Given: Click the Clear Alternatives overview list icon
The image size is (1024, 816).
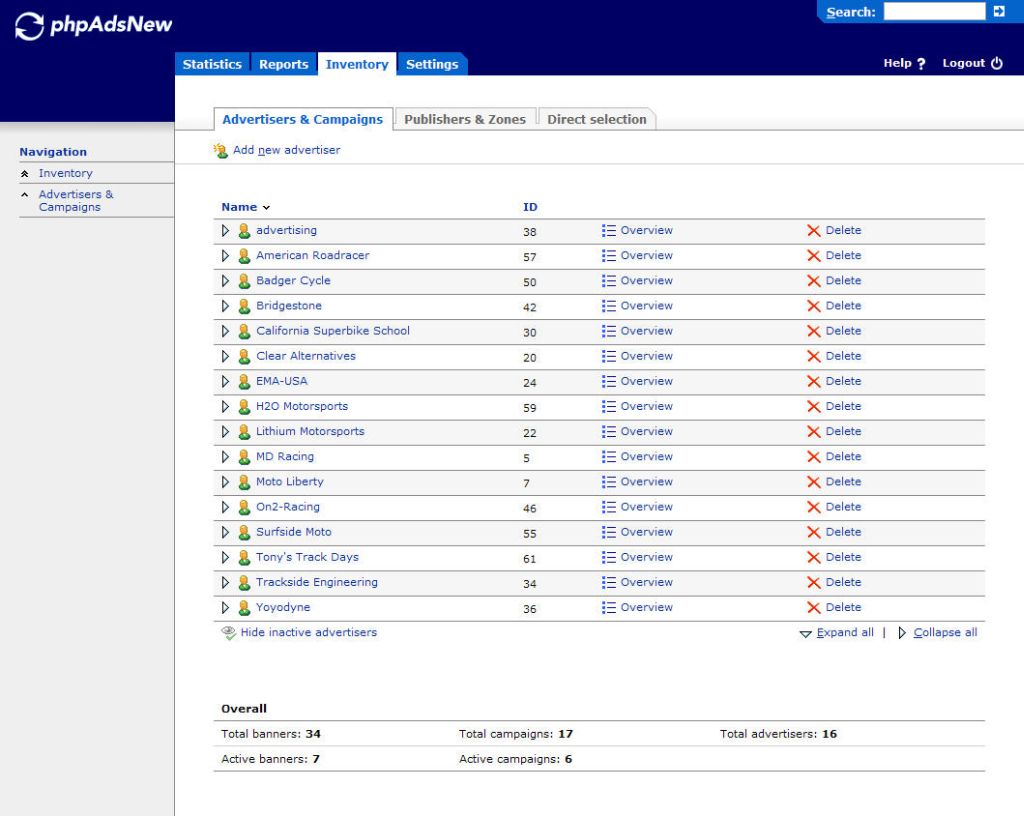Looking at the screenshot, I should click(x=609, y=356).
